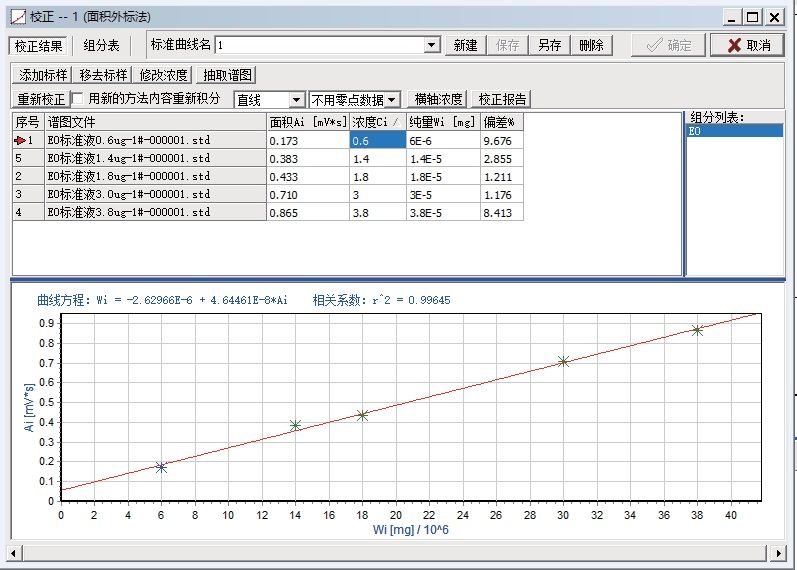Click the concentration cell 1.8
Screen dimensions: 797x570
tap(378, 176)
